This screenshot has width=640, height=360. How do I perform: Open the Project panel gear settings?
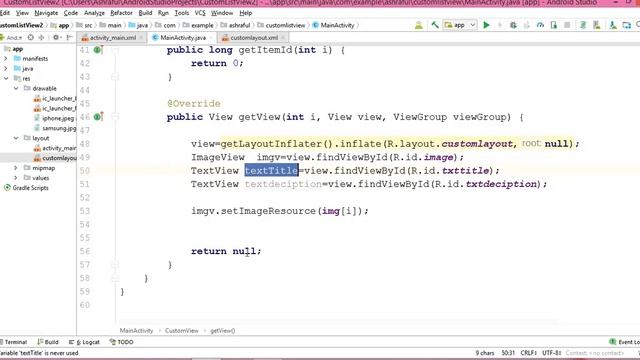coord(57,38)
